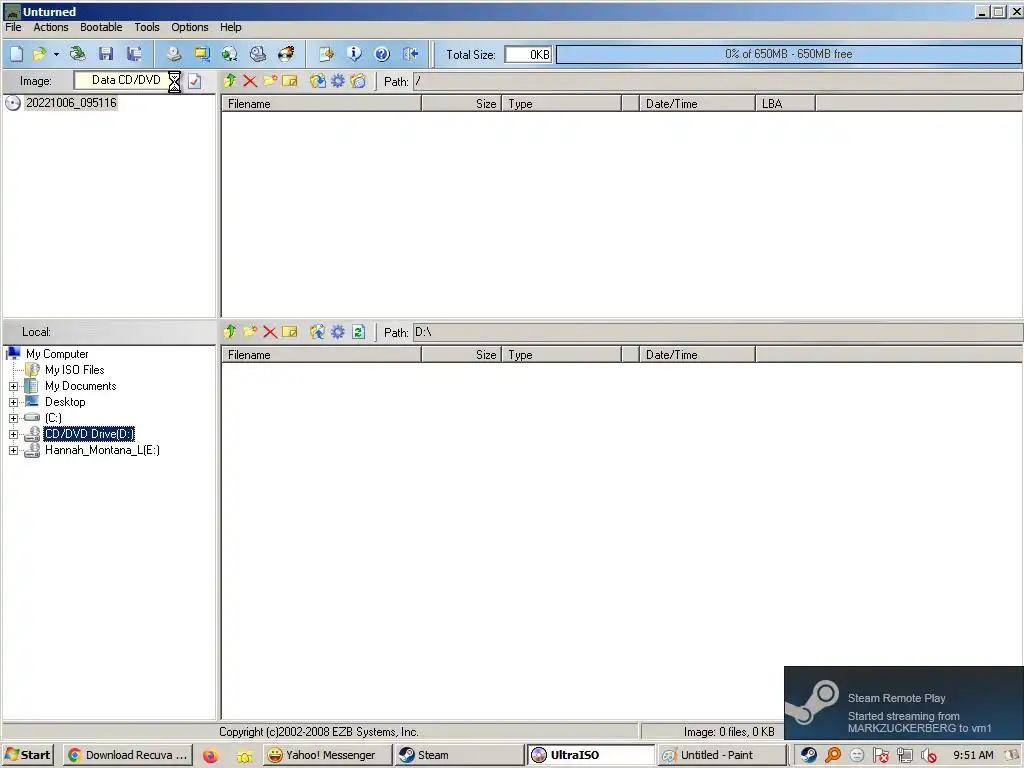Click the folder-and-disc icon left of image Path
The height and width of the screenshot is (768, 1024).
click(358, 81)
